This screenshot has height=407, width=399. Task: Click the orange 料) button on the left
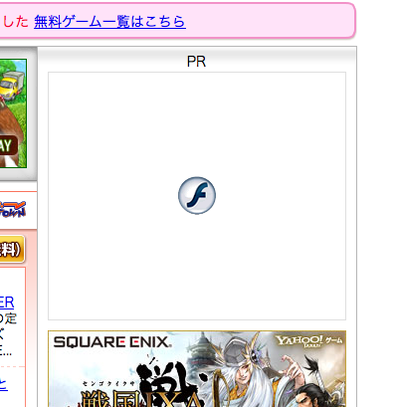point(12,249)
